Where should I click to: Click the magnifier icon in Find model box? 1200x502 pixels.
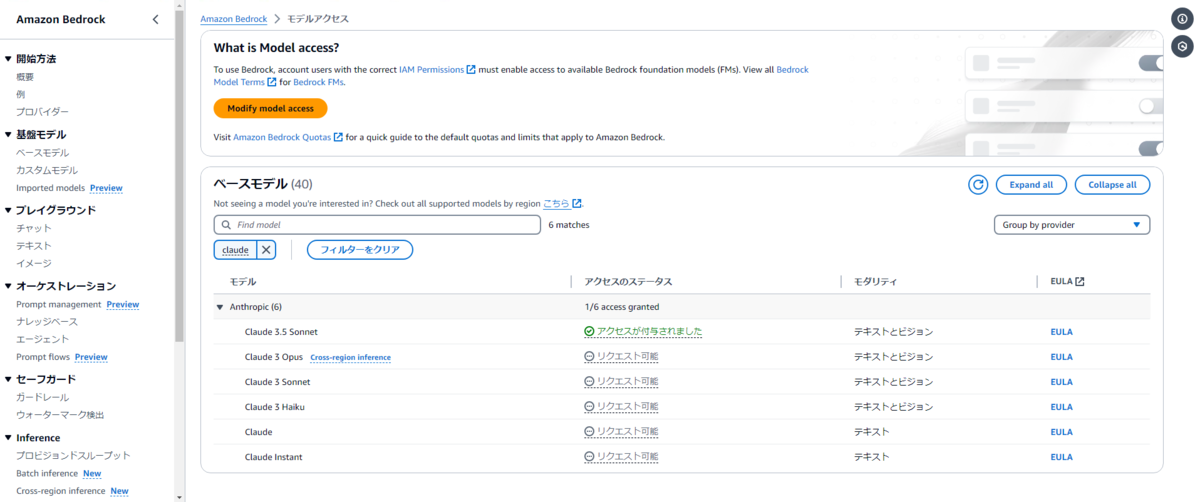pos(225,225)
